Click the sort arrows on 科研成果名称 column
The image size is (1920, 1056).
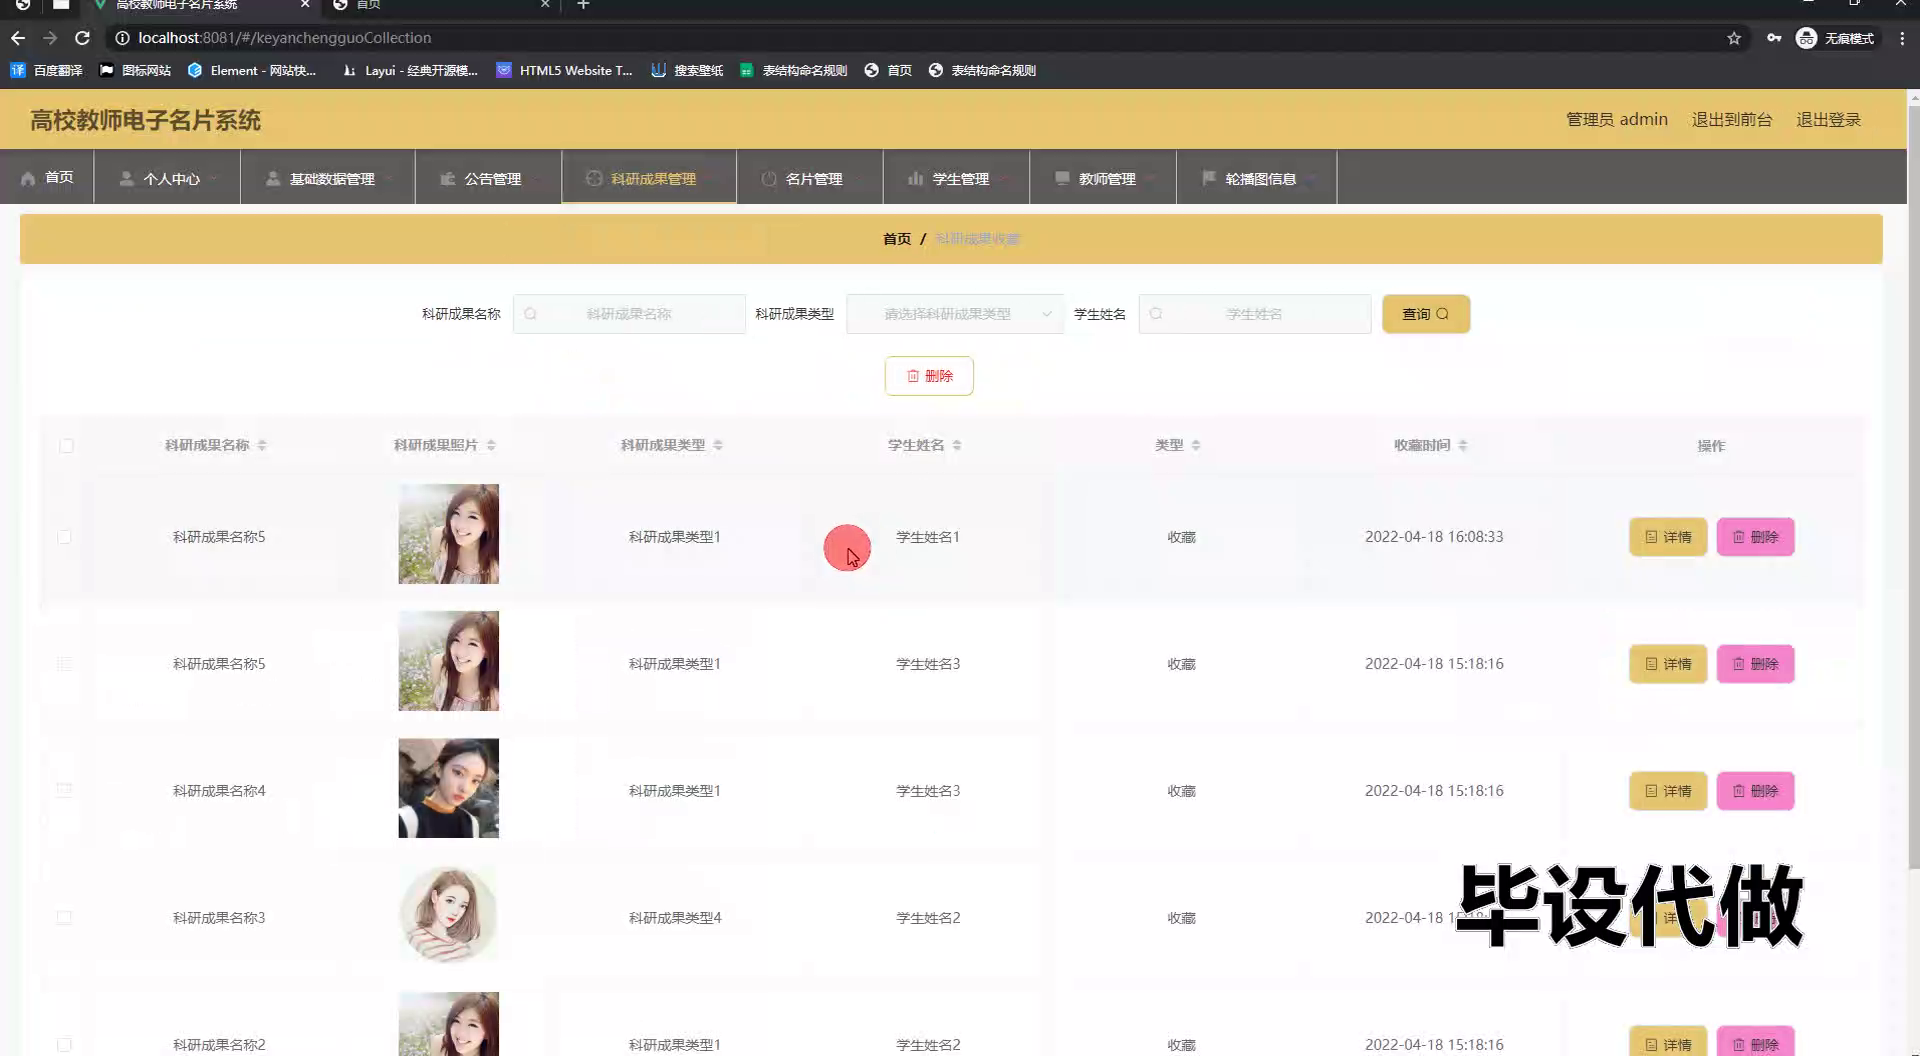coord(262,445)
